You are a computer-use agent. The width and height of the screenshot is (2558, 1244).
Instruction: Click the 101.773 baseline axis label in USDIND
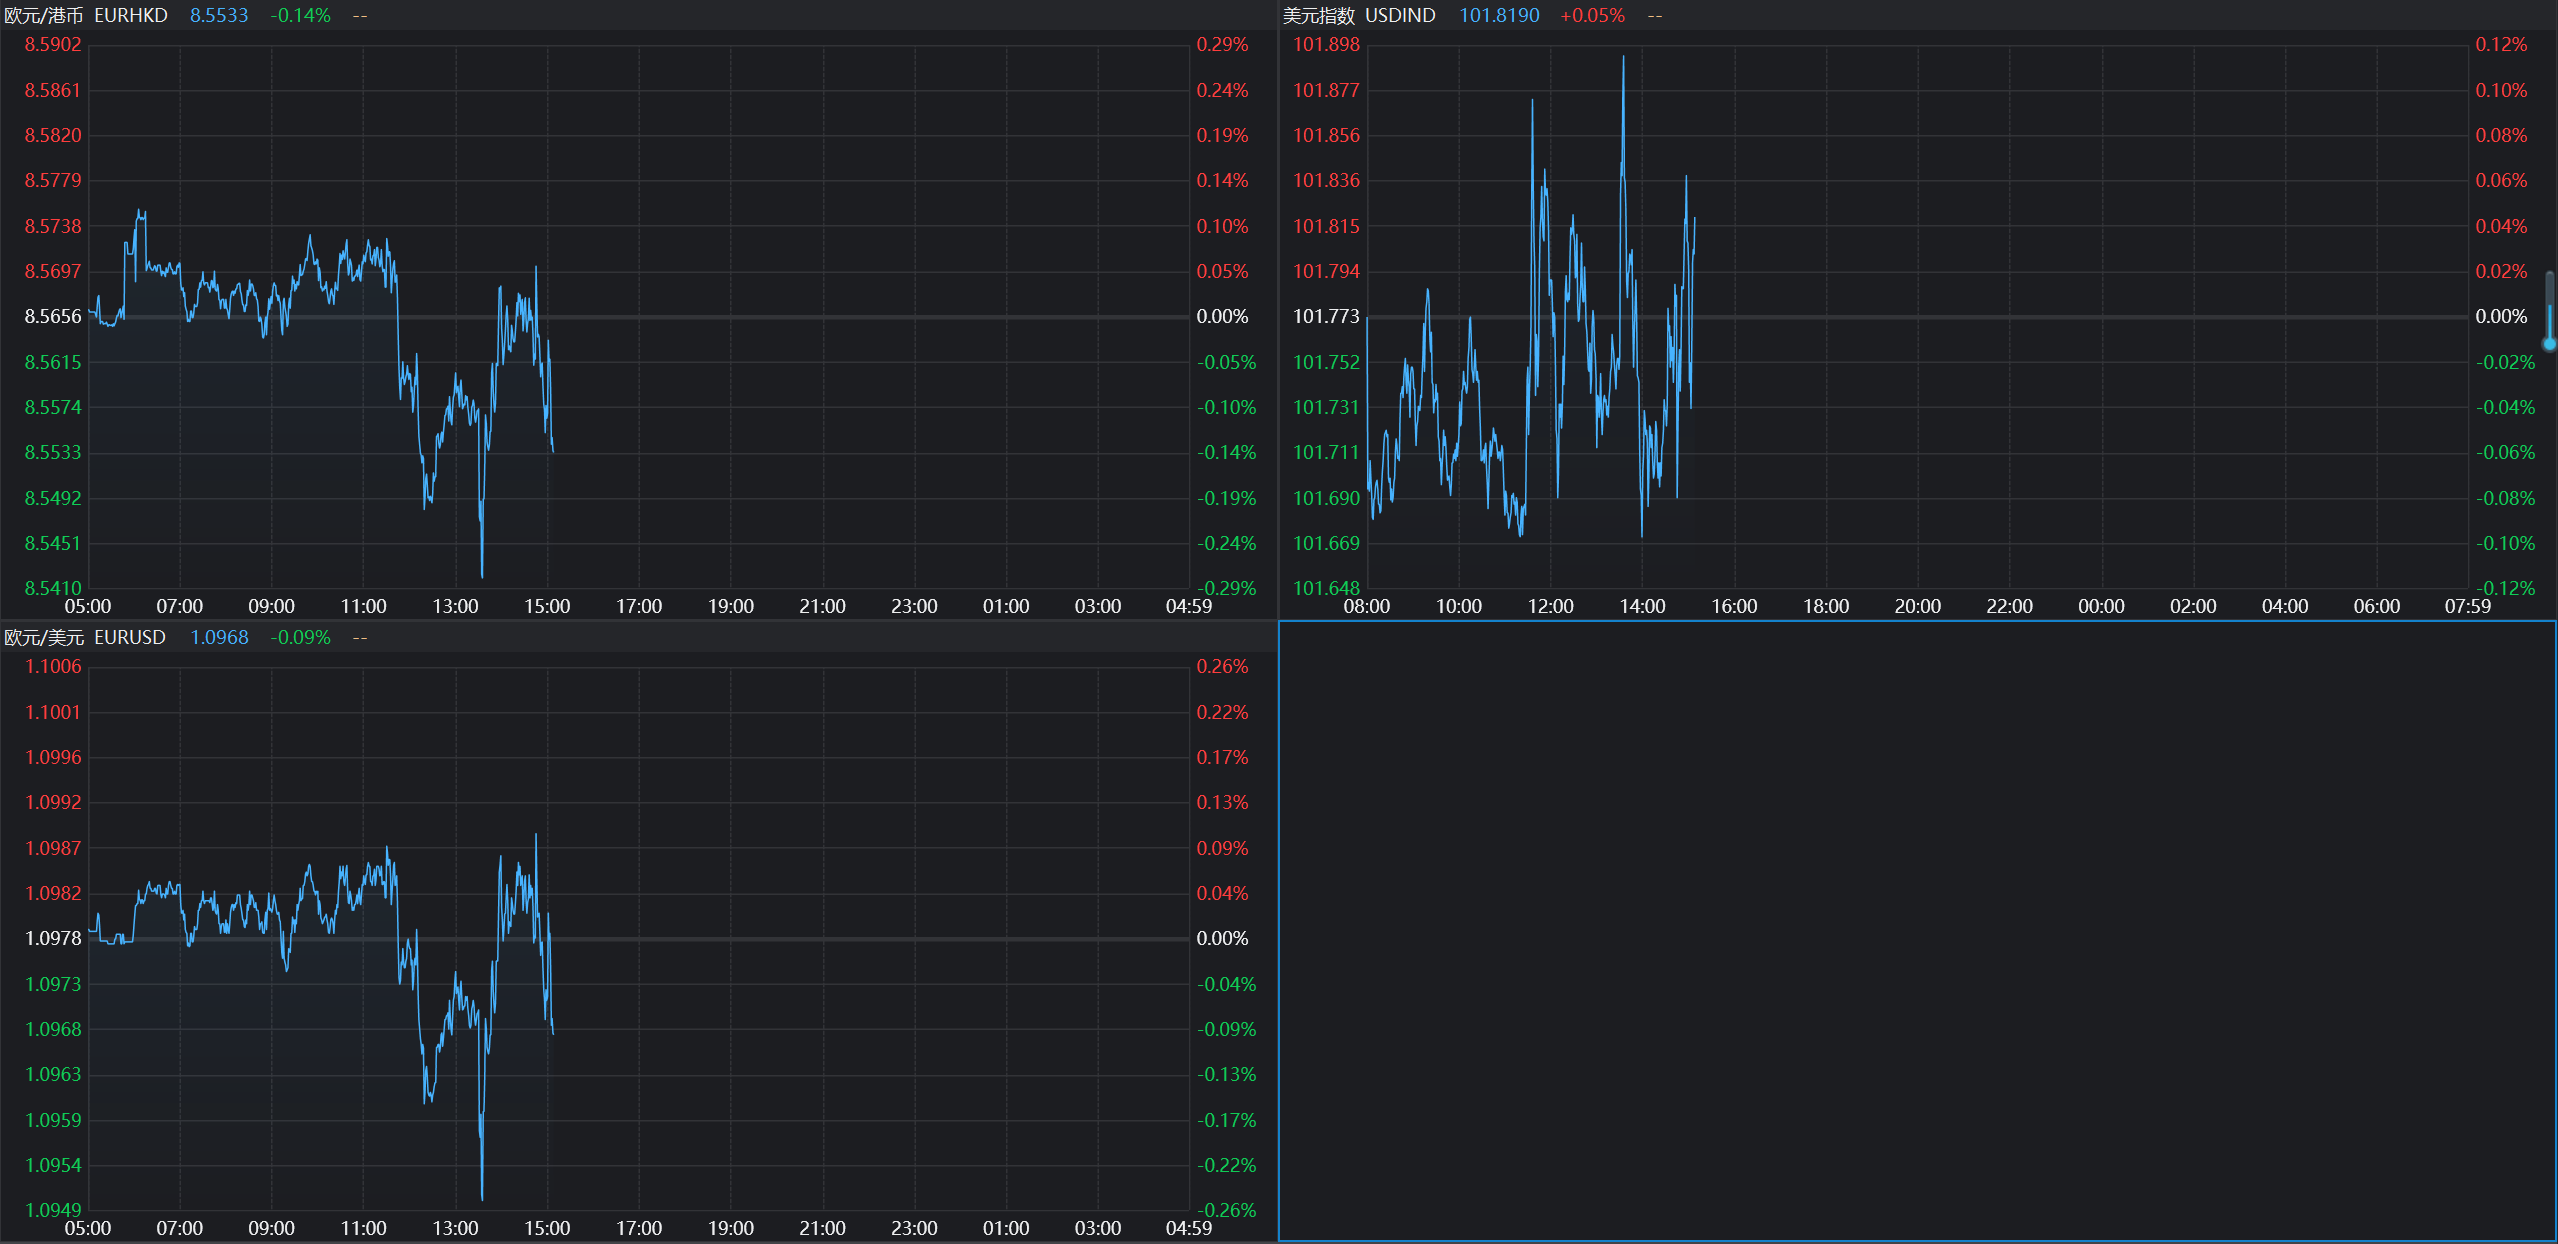coord(1326,317)
